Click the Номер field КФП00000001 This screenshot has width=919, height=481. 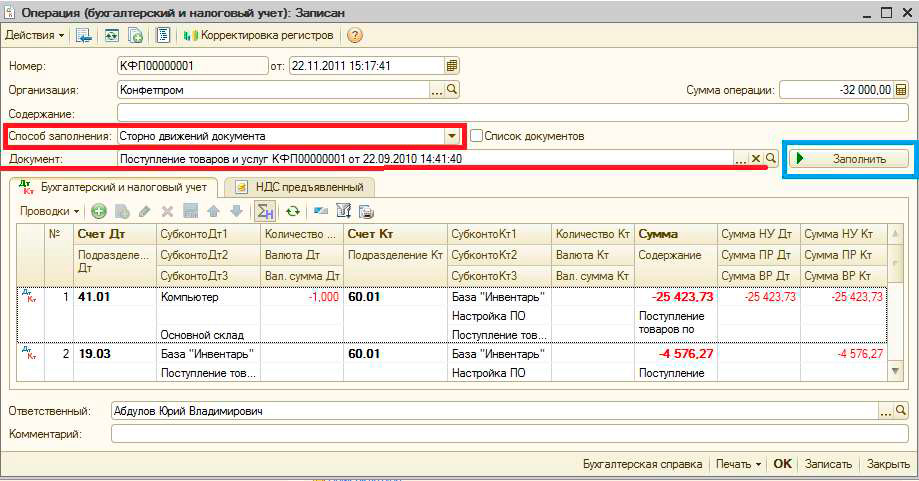click(192, 66)
